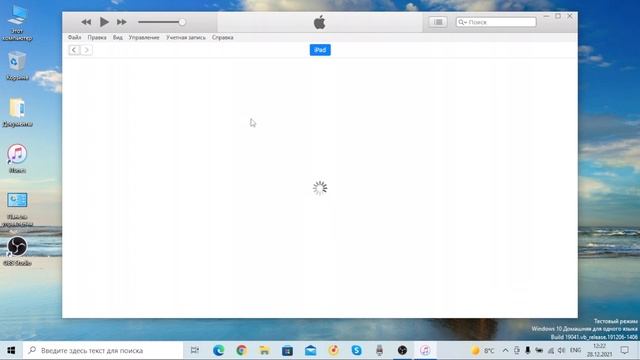Switch to iTunes on taskbar
640x360 pixels.
coord(425,350)
